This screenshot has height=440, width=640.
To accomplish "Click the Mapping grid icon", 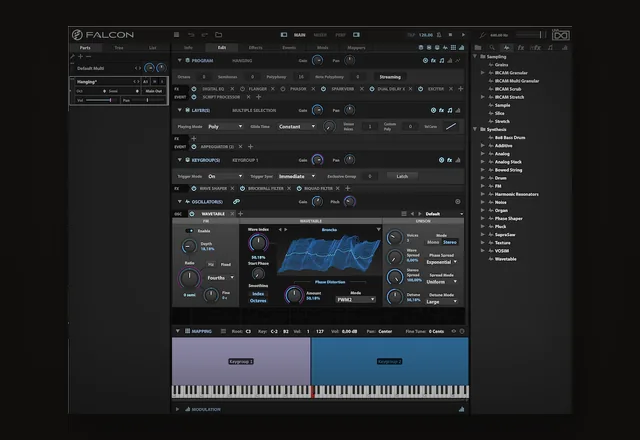I will [x=187, y=331].
